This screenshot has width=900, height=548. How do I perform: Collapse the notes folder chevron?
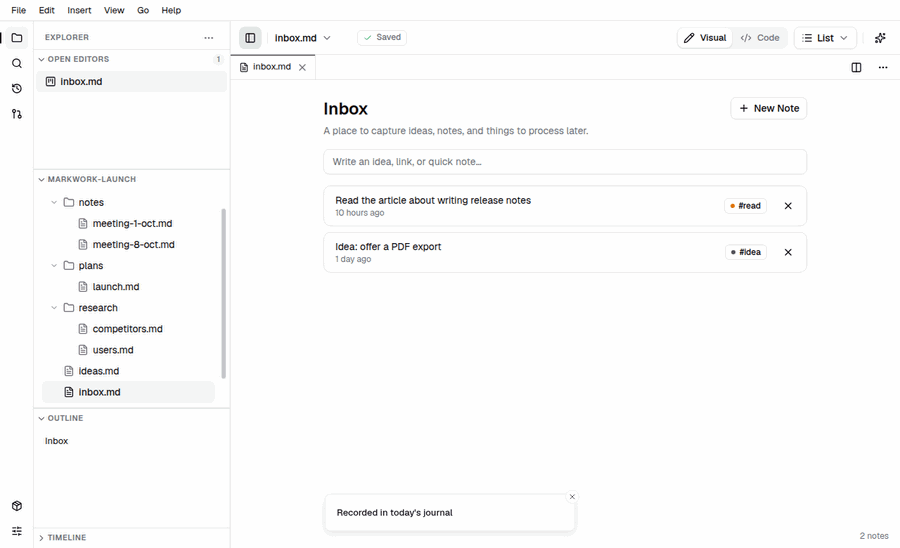[x=54, y=202]
